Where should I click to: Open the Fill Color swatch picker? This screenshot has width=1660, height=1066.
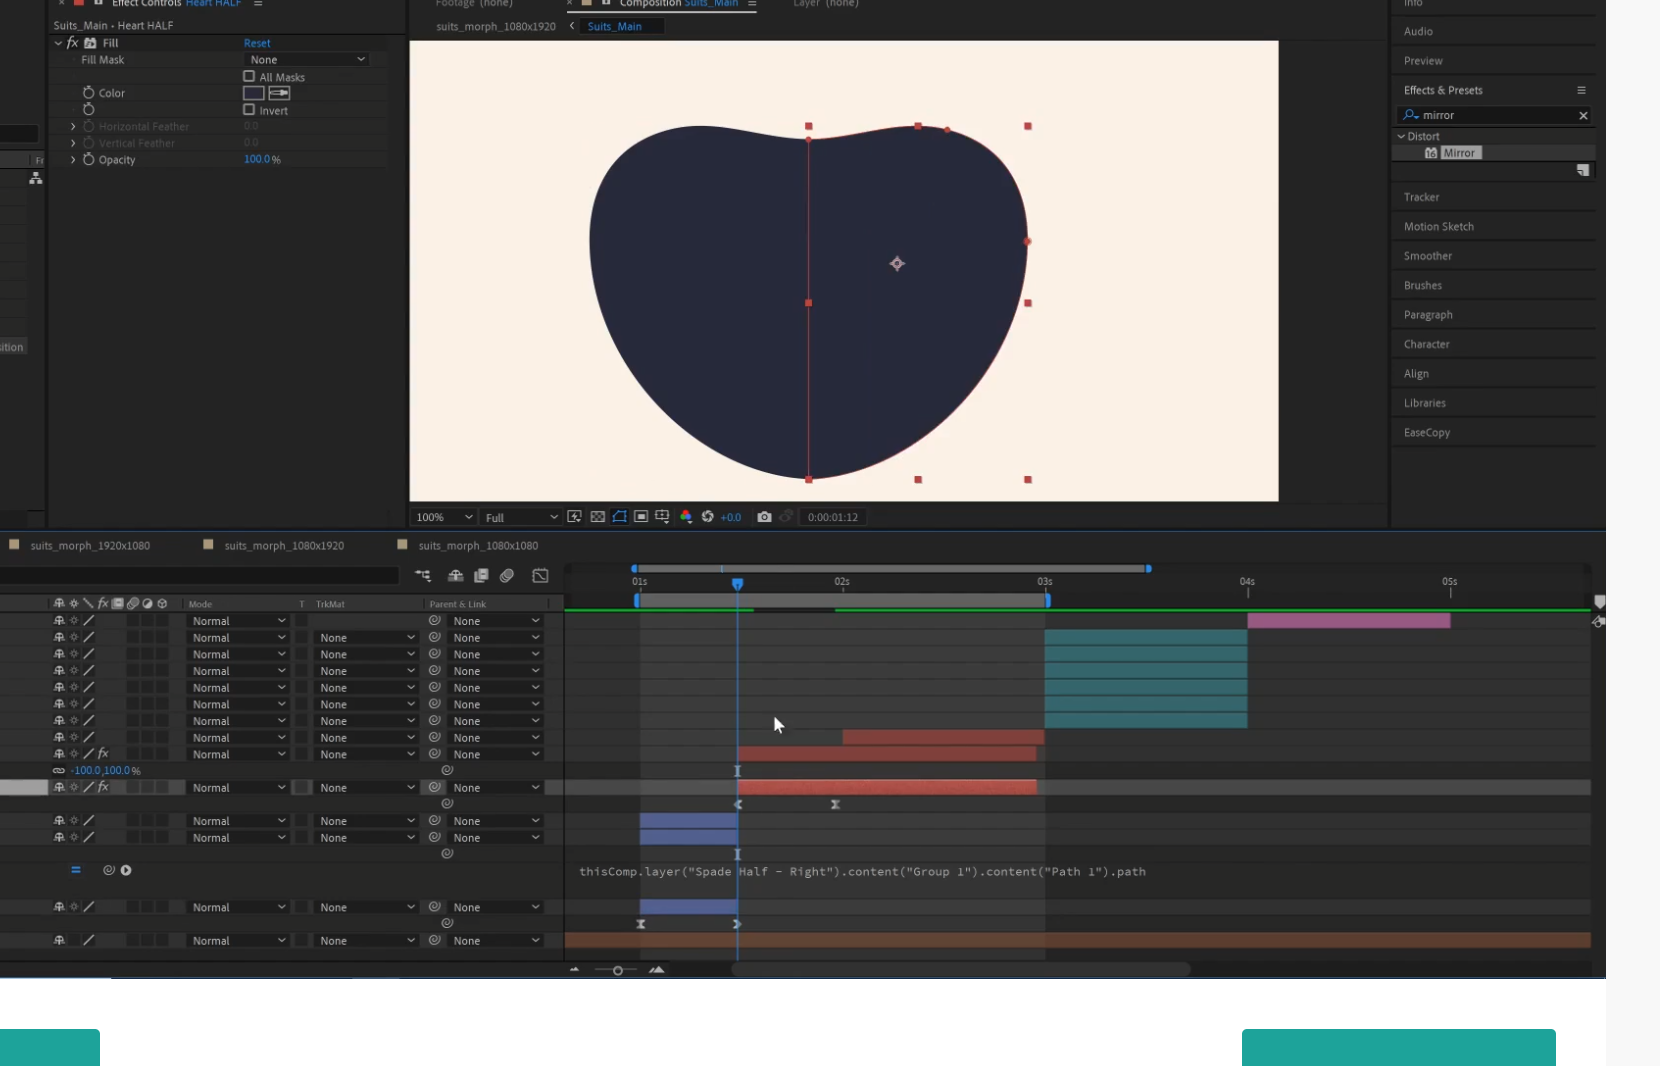(x=253, y=92)
